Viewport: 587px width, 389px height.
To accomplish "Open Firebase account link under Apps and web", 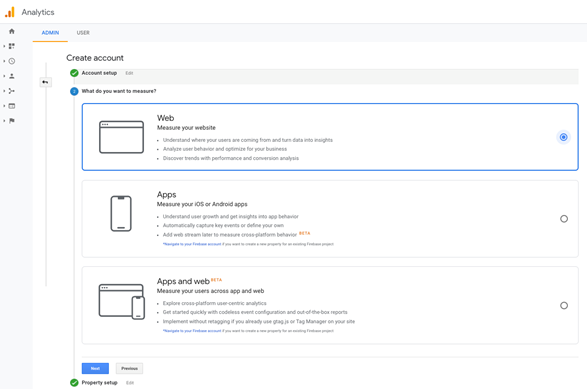I will click(x=192, y=331).
